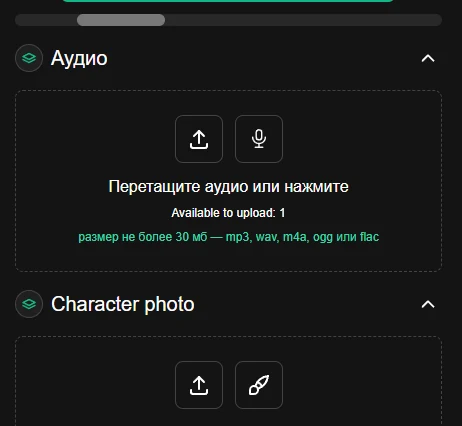
Task: Click 'Перетащите аудио или нажмите' text
Action: (229, 186)
